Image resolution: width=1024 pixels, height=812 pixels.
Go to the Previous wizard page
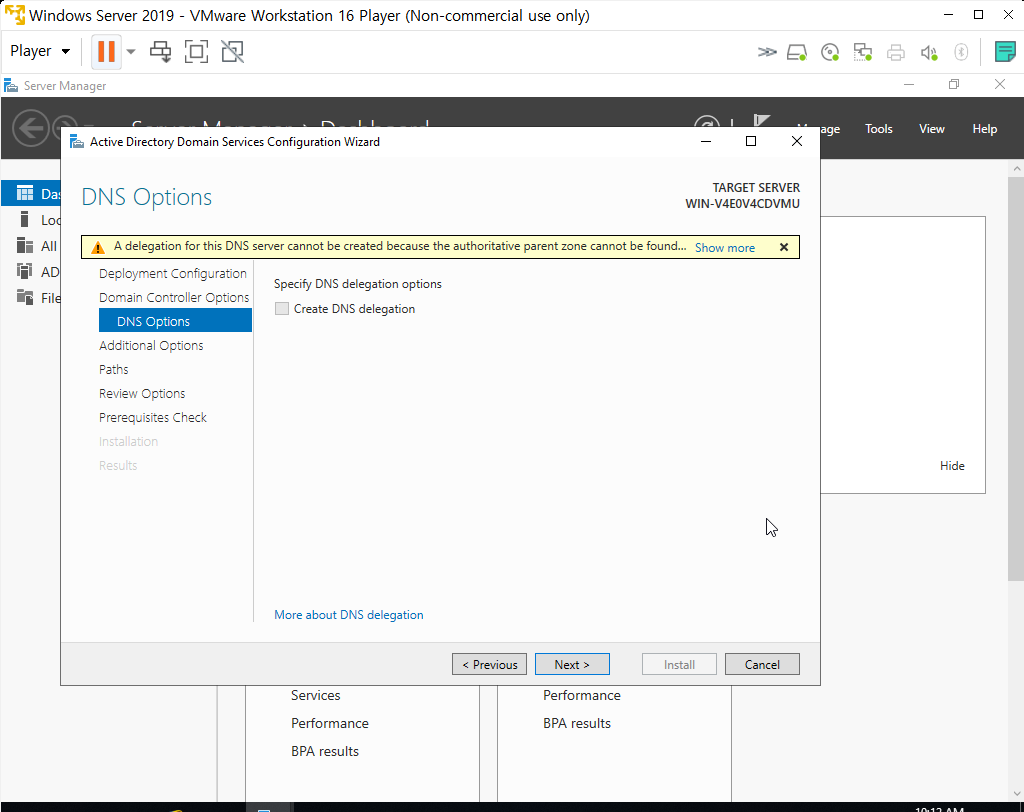point(489,664)
